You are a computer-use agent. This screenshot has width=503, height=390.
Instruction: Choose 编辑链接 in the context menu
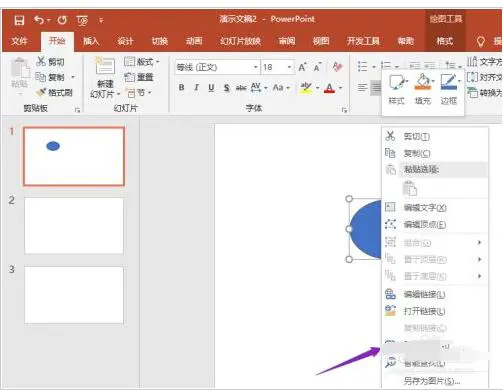[x=435, y=294]
